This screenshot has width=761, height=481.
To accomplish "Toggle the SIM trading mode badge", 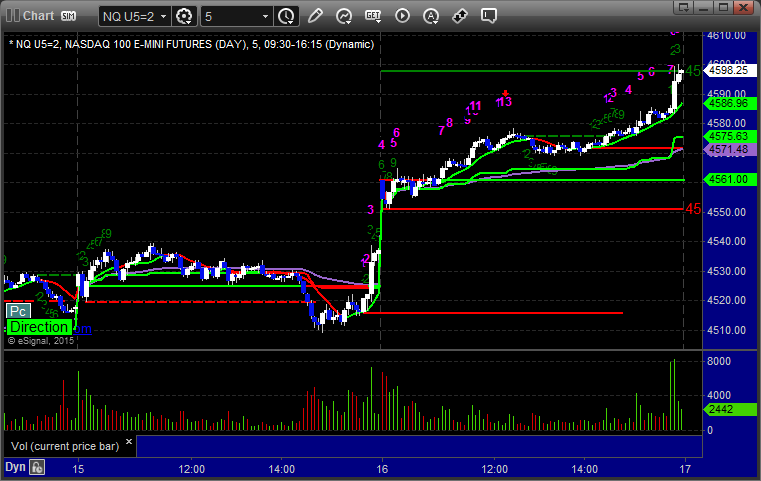I will pos(68,16).
